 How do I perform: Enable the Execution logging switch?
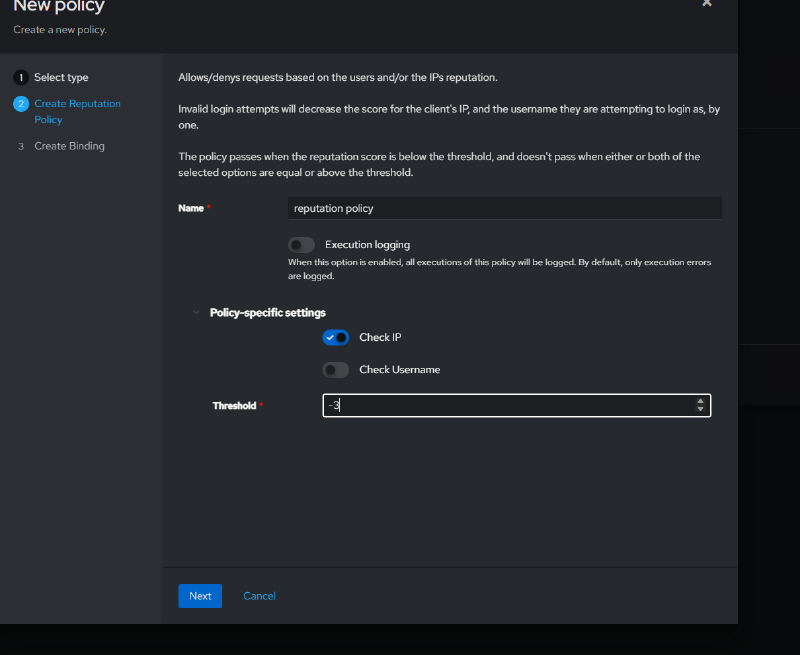point(302,245)
